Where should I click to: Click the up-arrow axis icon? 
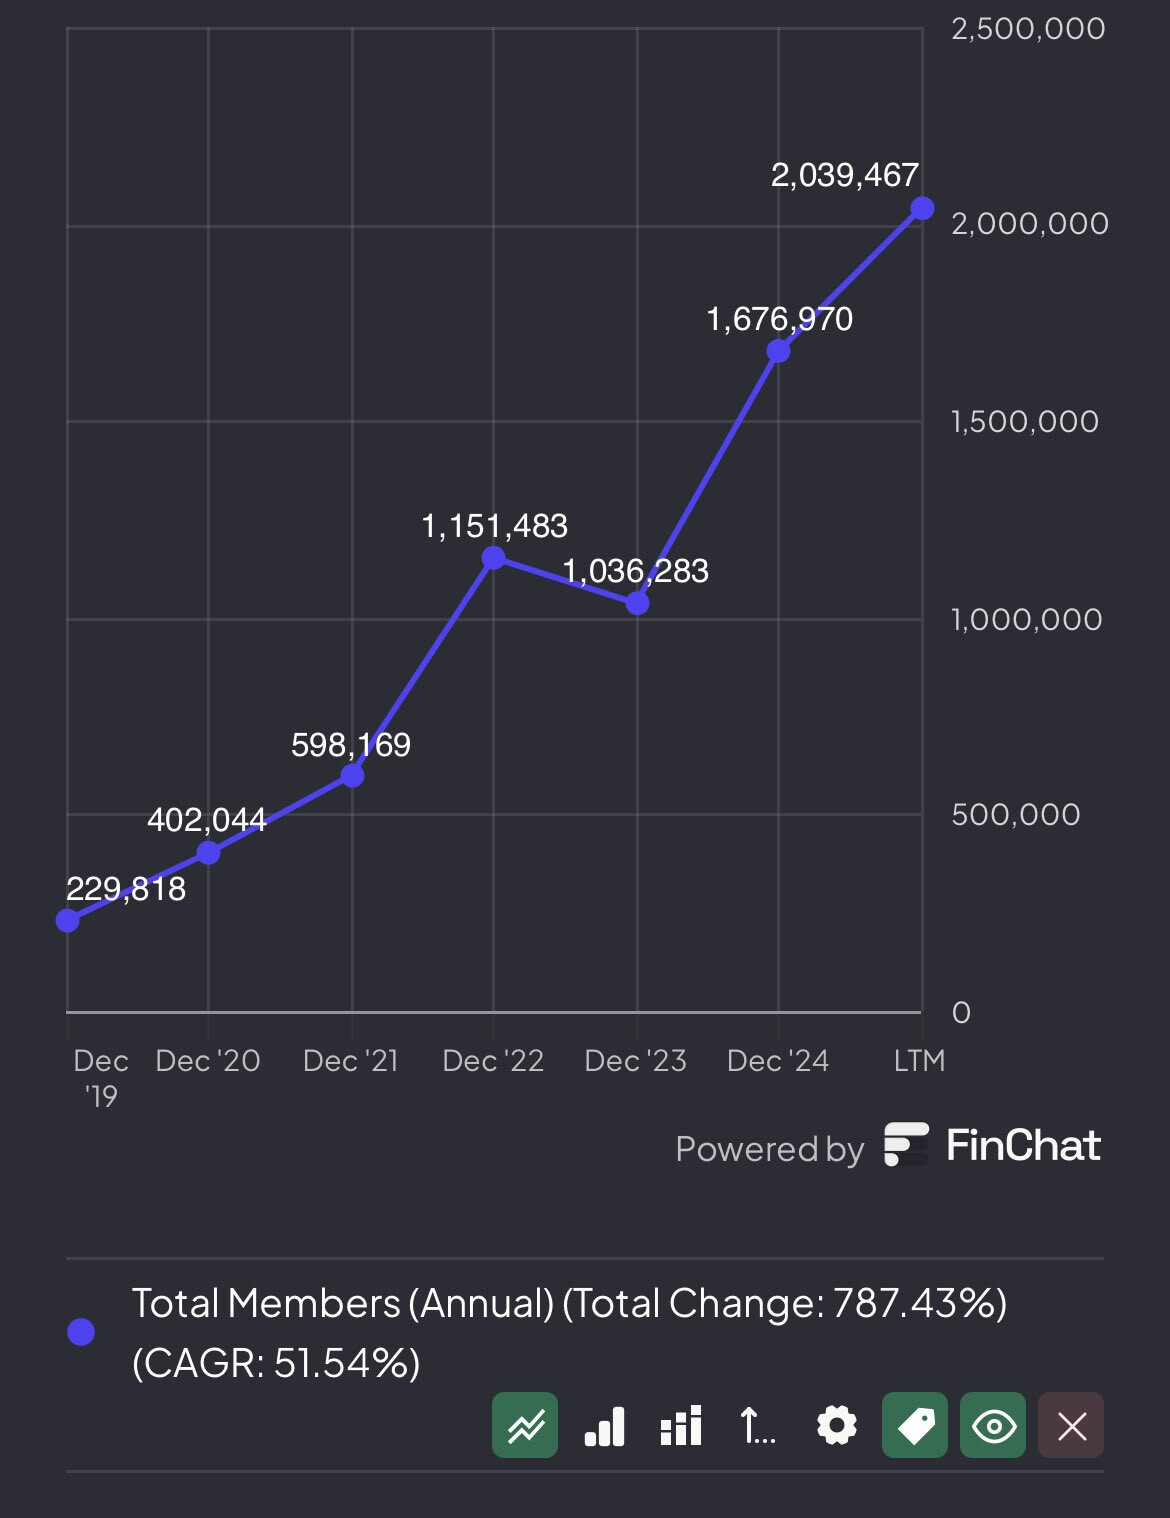click(757, 1426)
